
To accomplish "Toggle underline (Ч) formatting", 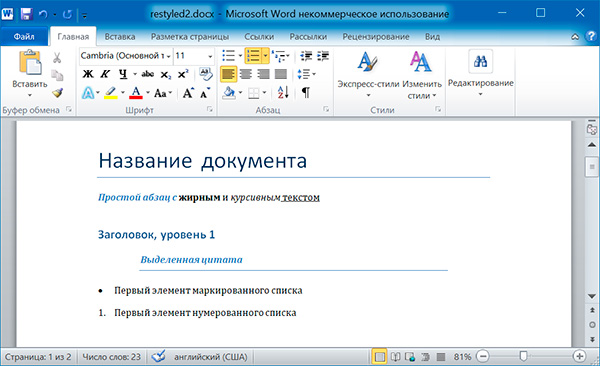I will (x=123, y=74).
